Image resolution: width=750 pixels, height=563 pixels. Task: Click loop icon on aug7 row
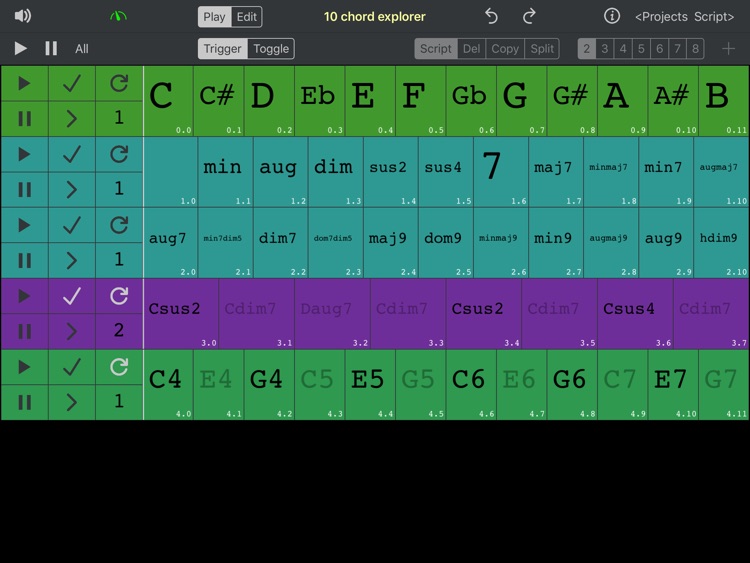pos(119,225)
